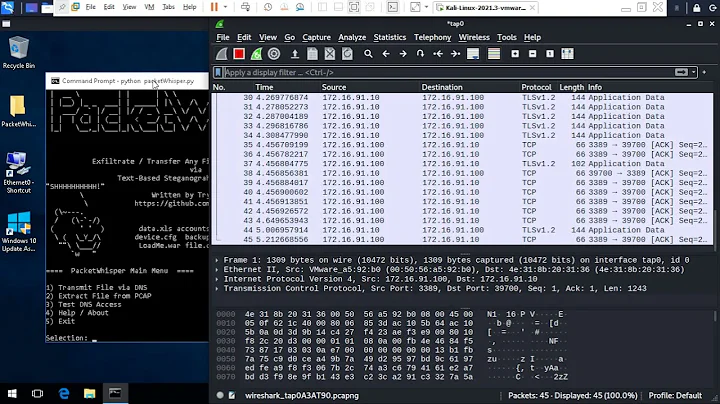This screenshot has height=404, width=720.
Task: Open capture file properties icon in status bar
Action: click(232, 395)
